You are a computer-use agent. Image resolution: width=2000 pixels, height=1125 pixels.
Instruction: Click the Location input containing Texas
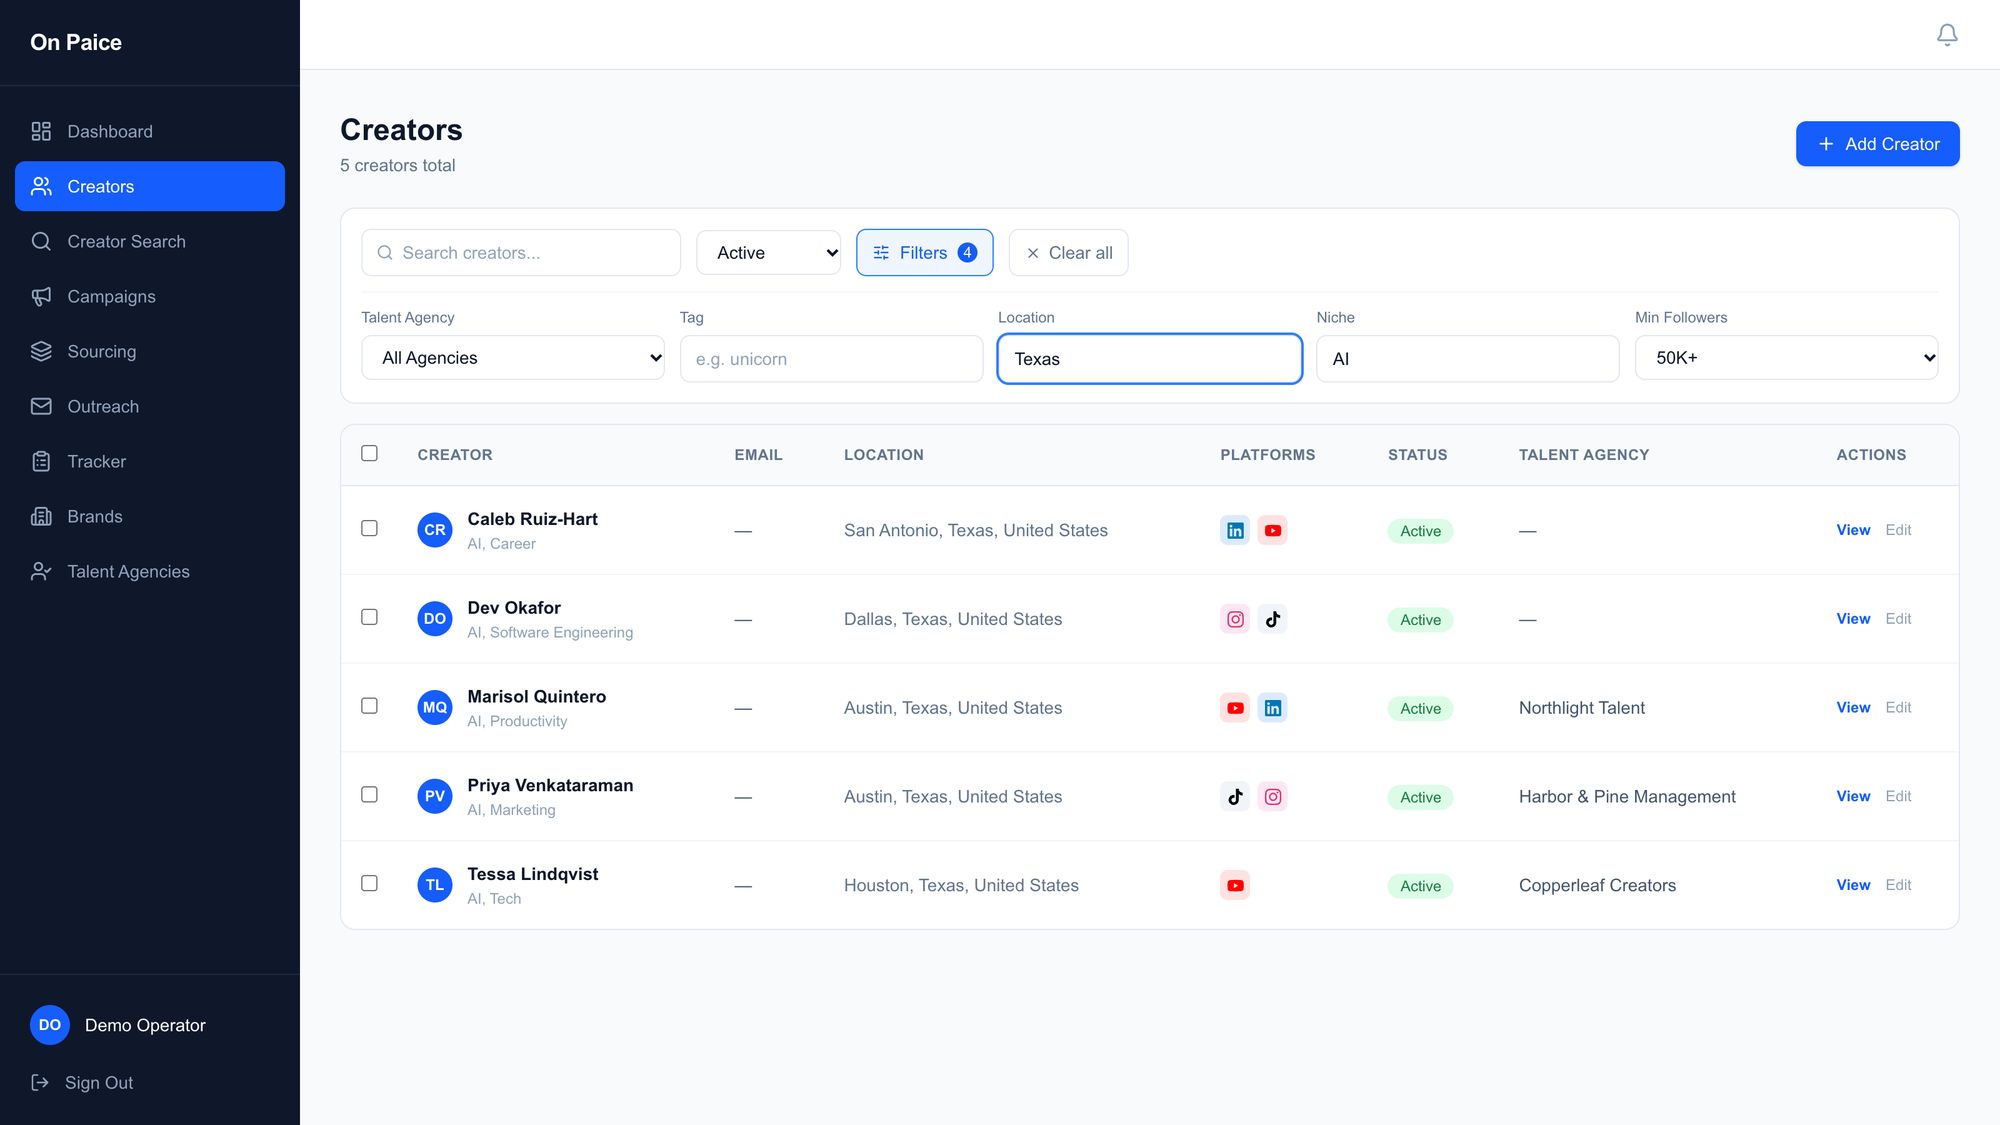tap(1149, 359)
